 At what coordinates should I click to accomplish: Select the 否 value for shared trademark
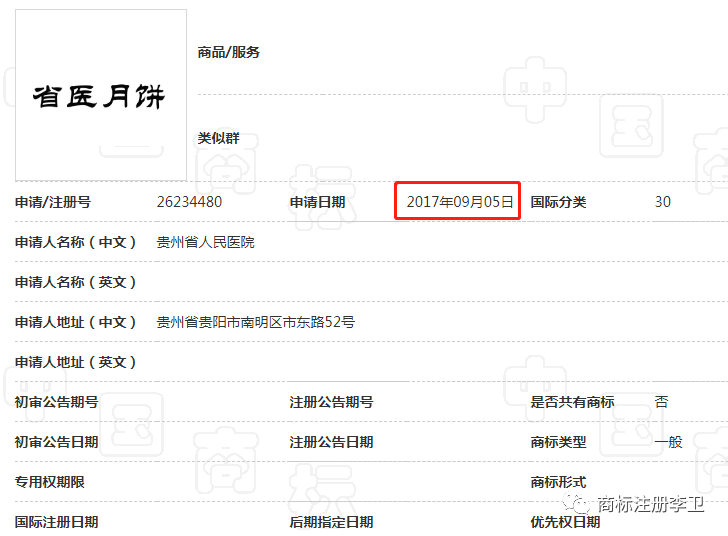(662, 402)
